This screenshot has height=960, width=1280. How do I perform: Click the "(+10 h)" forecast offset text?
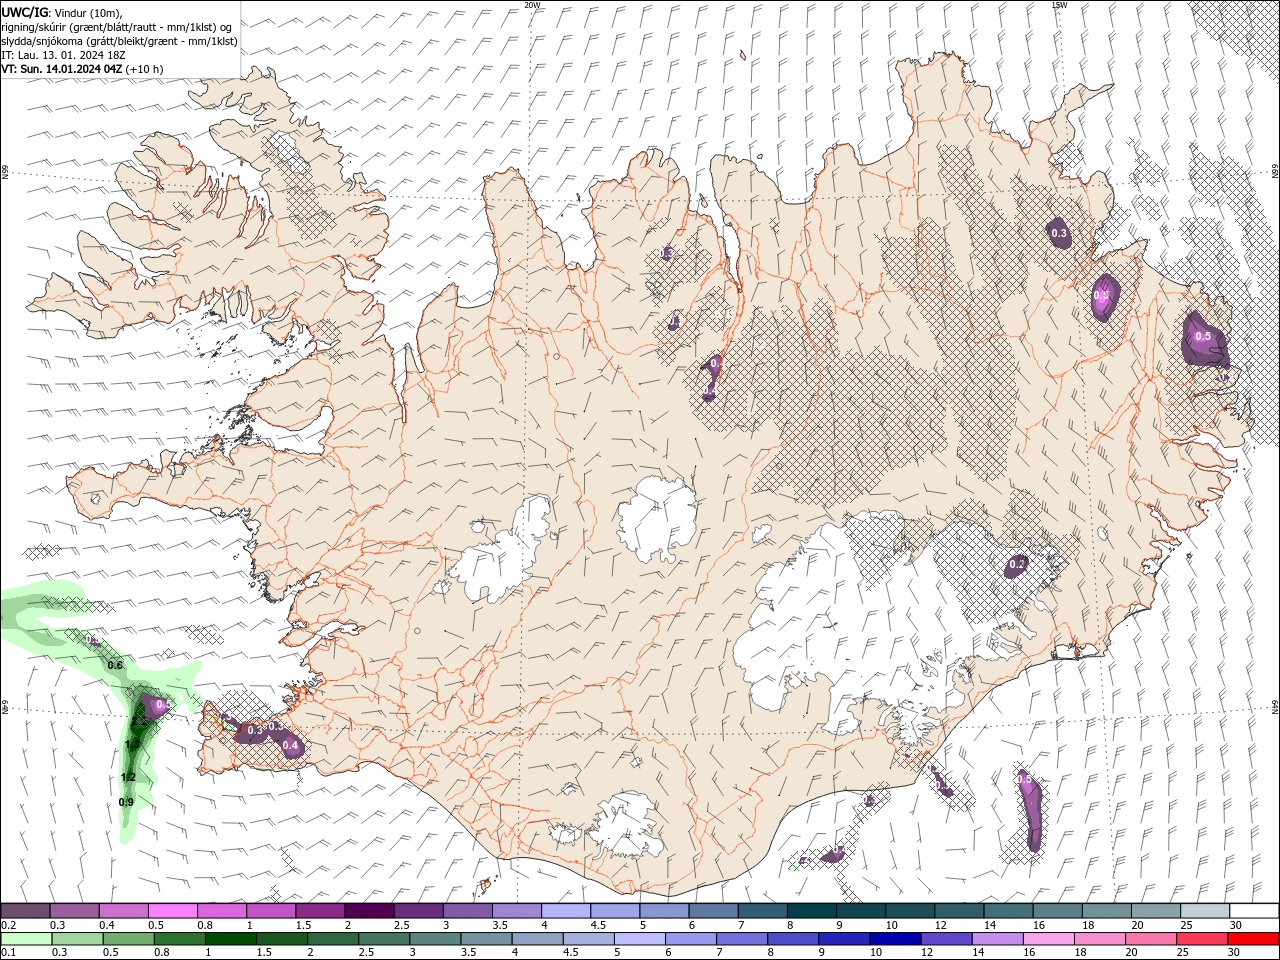click(x=145, y=69)
